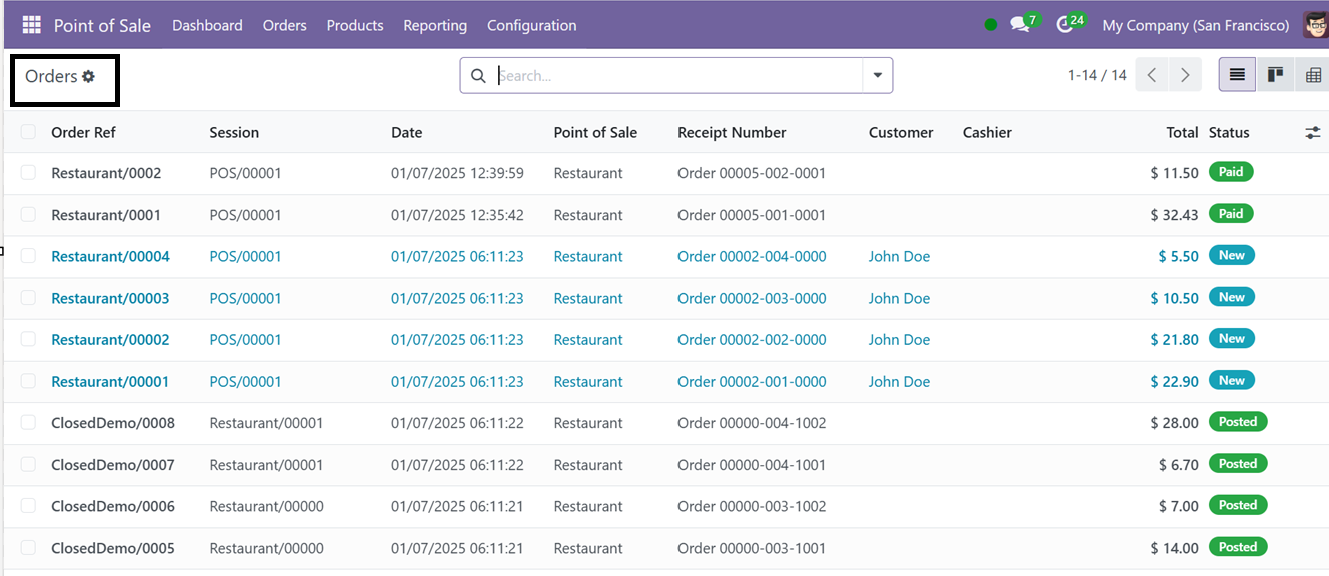1329x576 pixels.
Task: Tick checkbox for Restaurant/00003 order
Action: click(28, 298)
